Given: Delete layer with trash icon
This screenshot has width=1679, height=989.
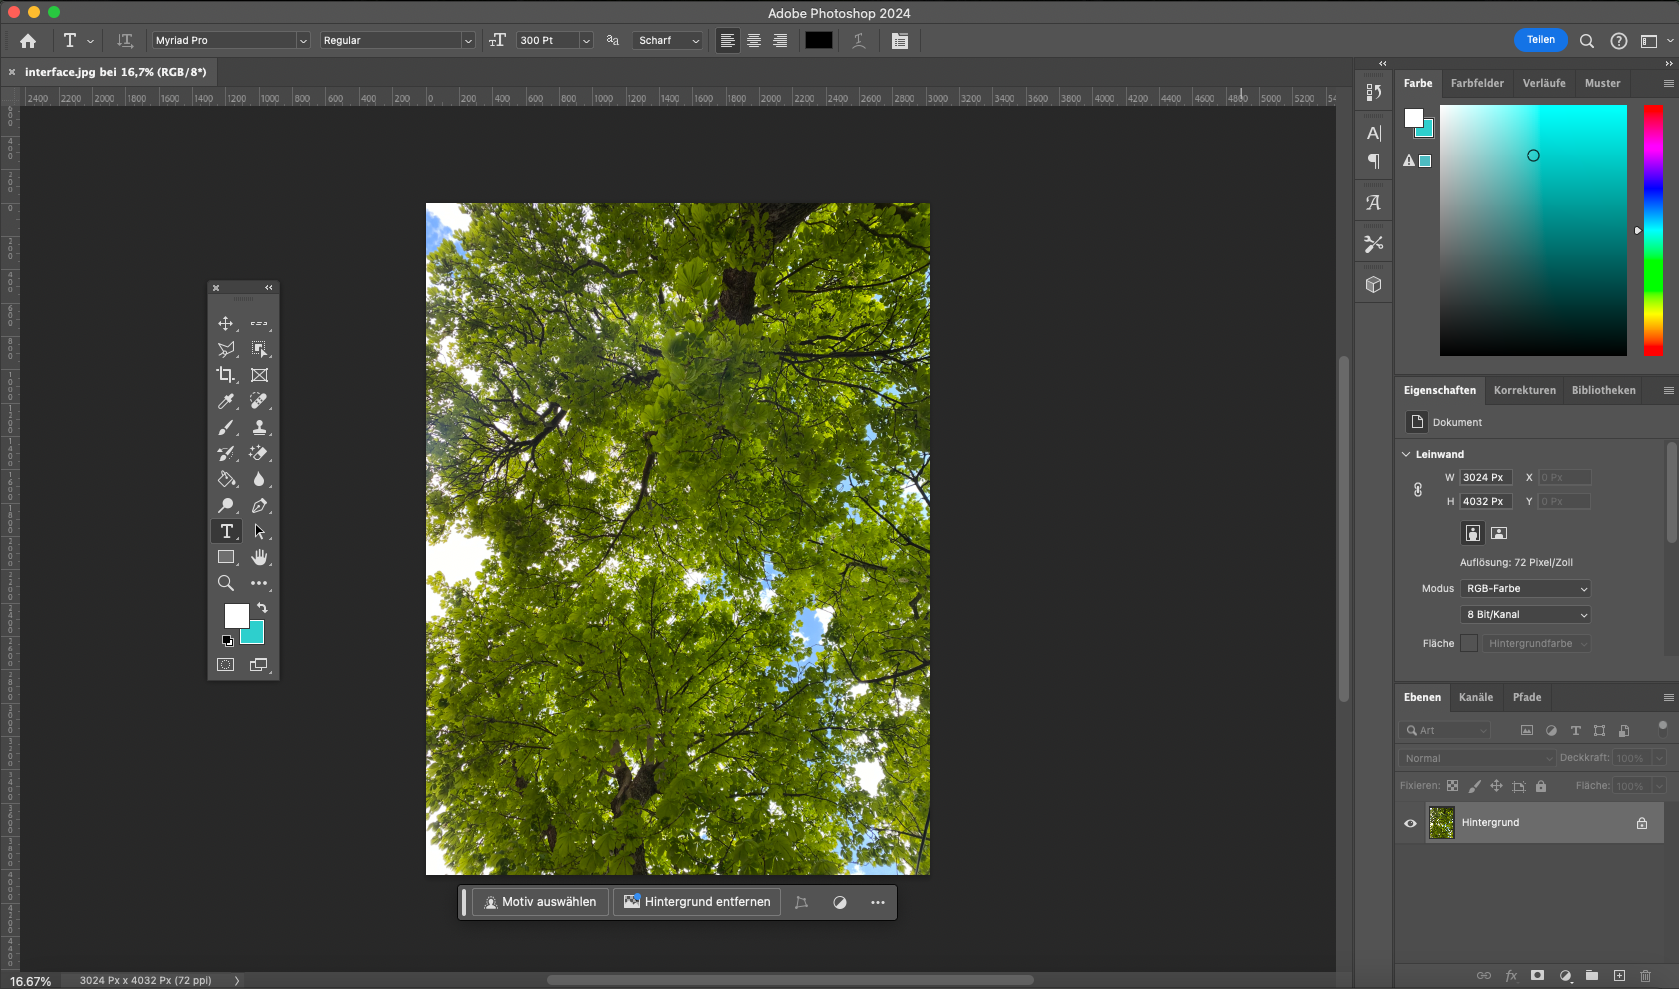Looking at the screenshot, I should coord(1646,976).
